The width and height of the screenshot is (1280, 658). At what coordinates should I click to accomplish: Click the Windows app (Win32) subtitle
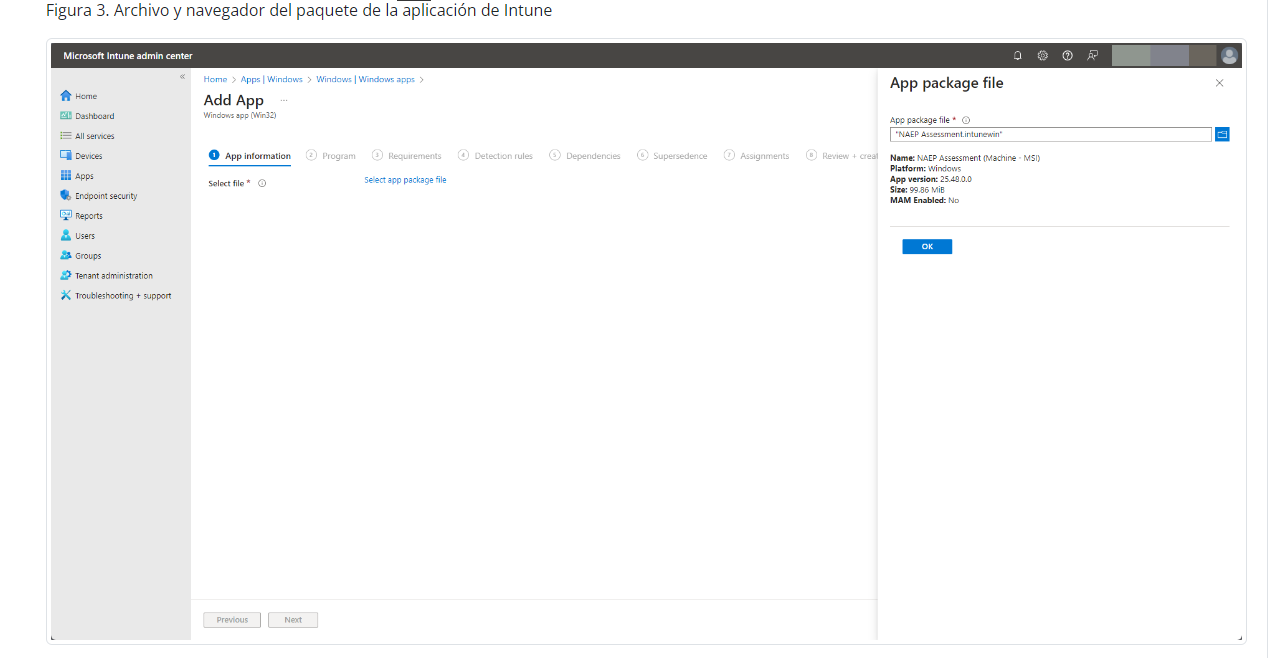[240, 115]
